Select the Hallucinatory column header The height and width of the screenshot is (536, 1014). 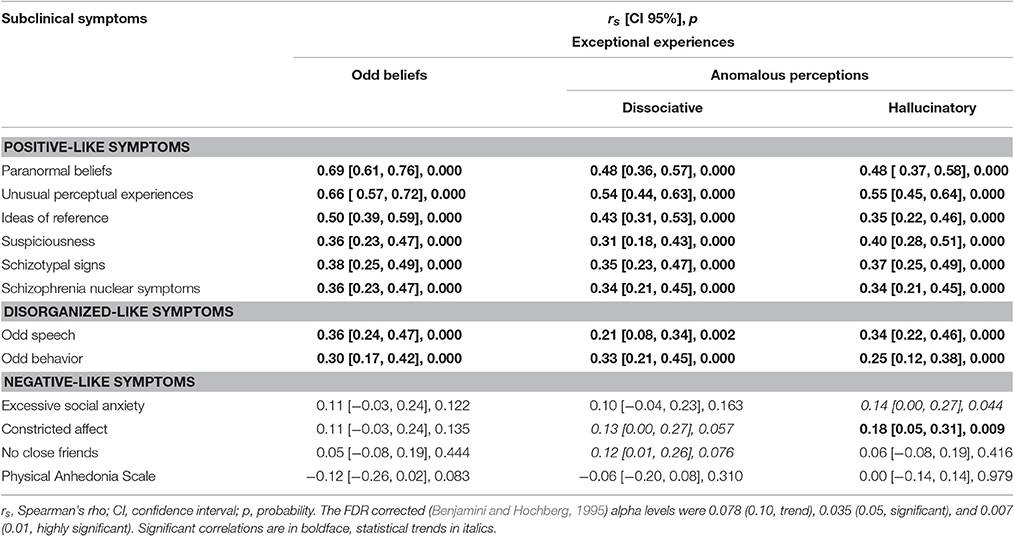932,107
